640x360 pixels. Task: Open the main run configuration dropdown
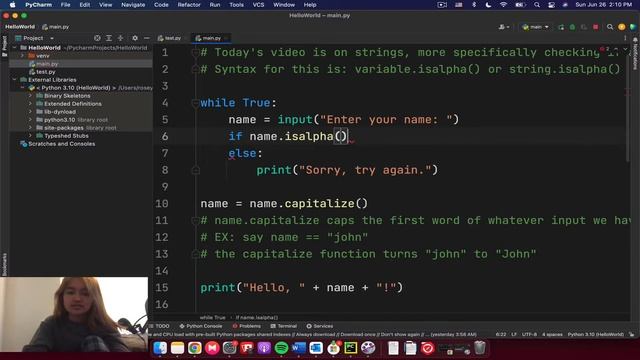coord(536,27)
